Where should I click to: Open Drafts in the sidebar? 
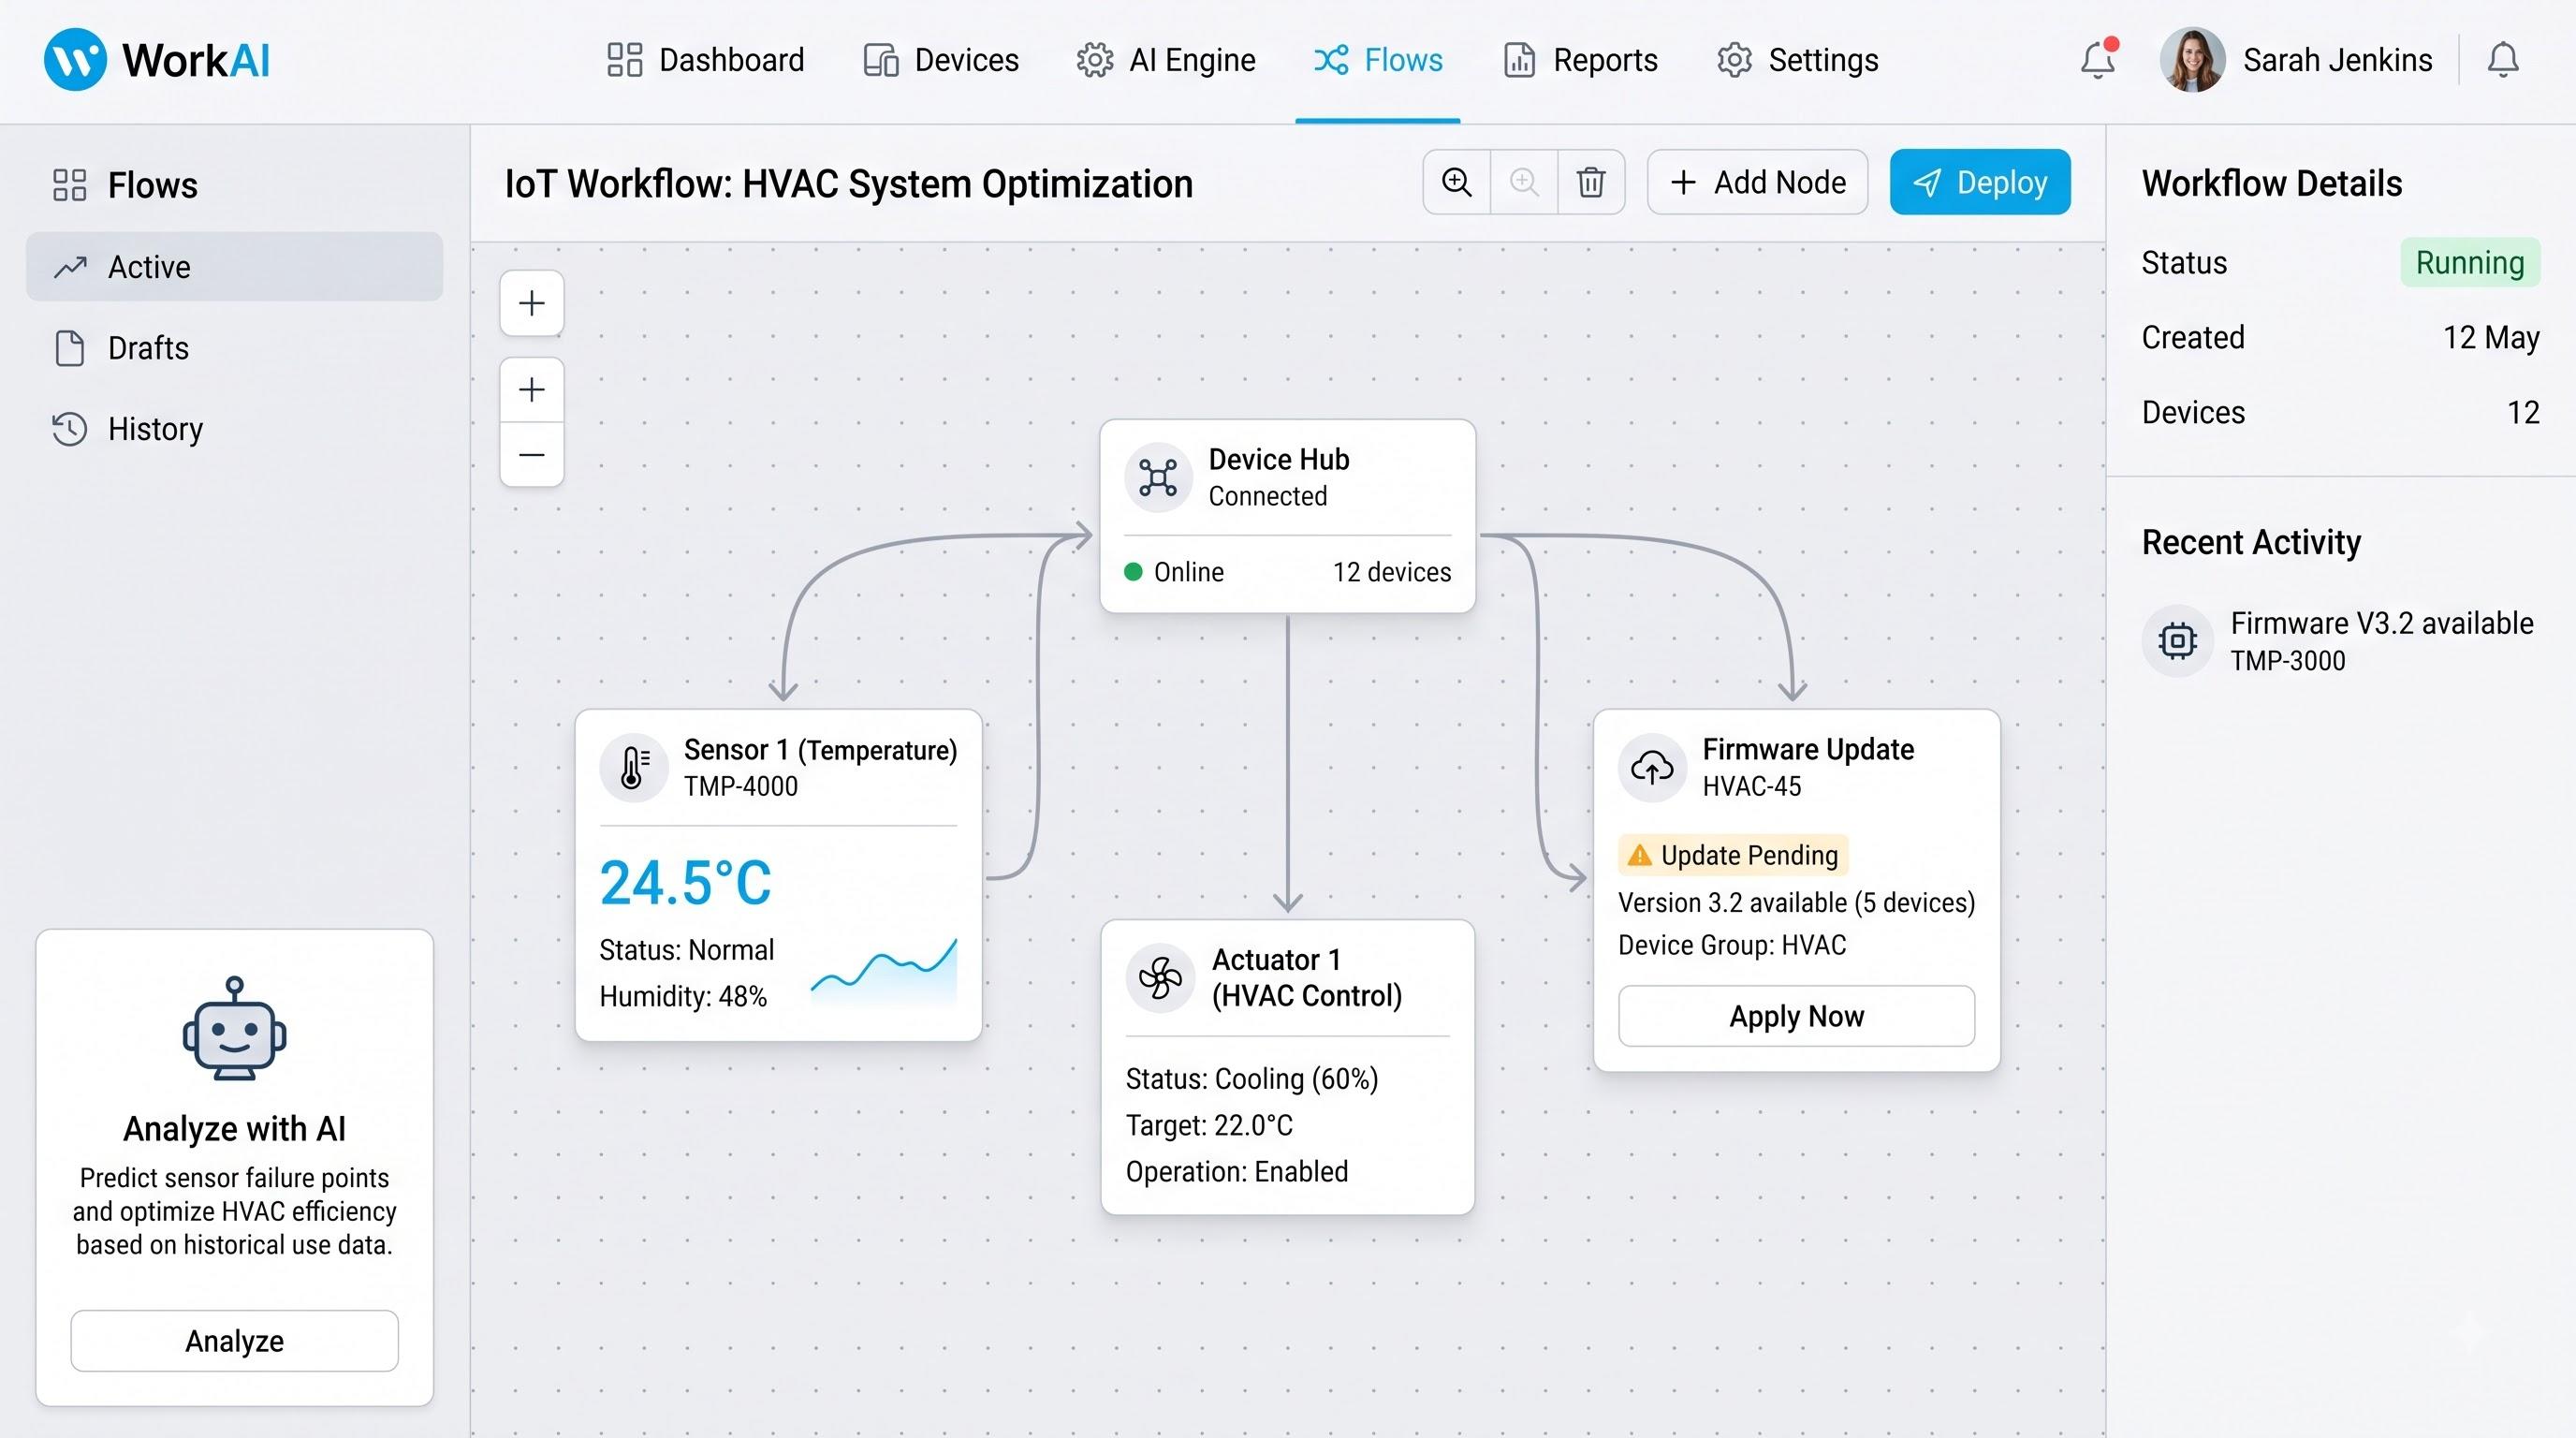coord(234,348)
